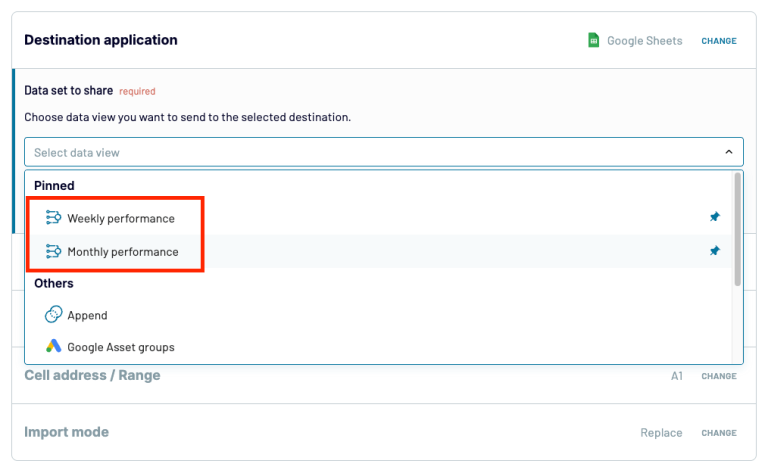Click the Weekly performance data flow icon

click(54, 218)
